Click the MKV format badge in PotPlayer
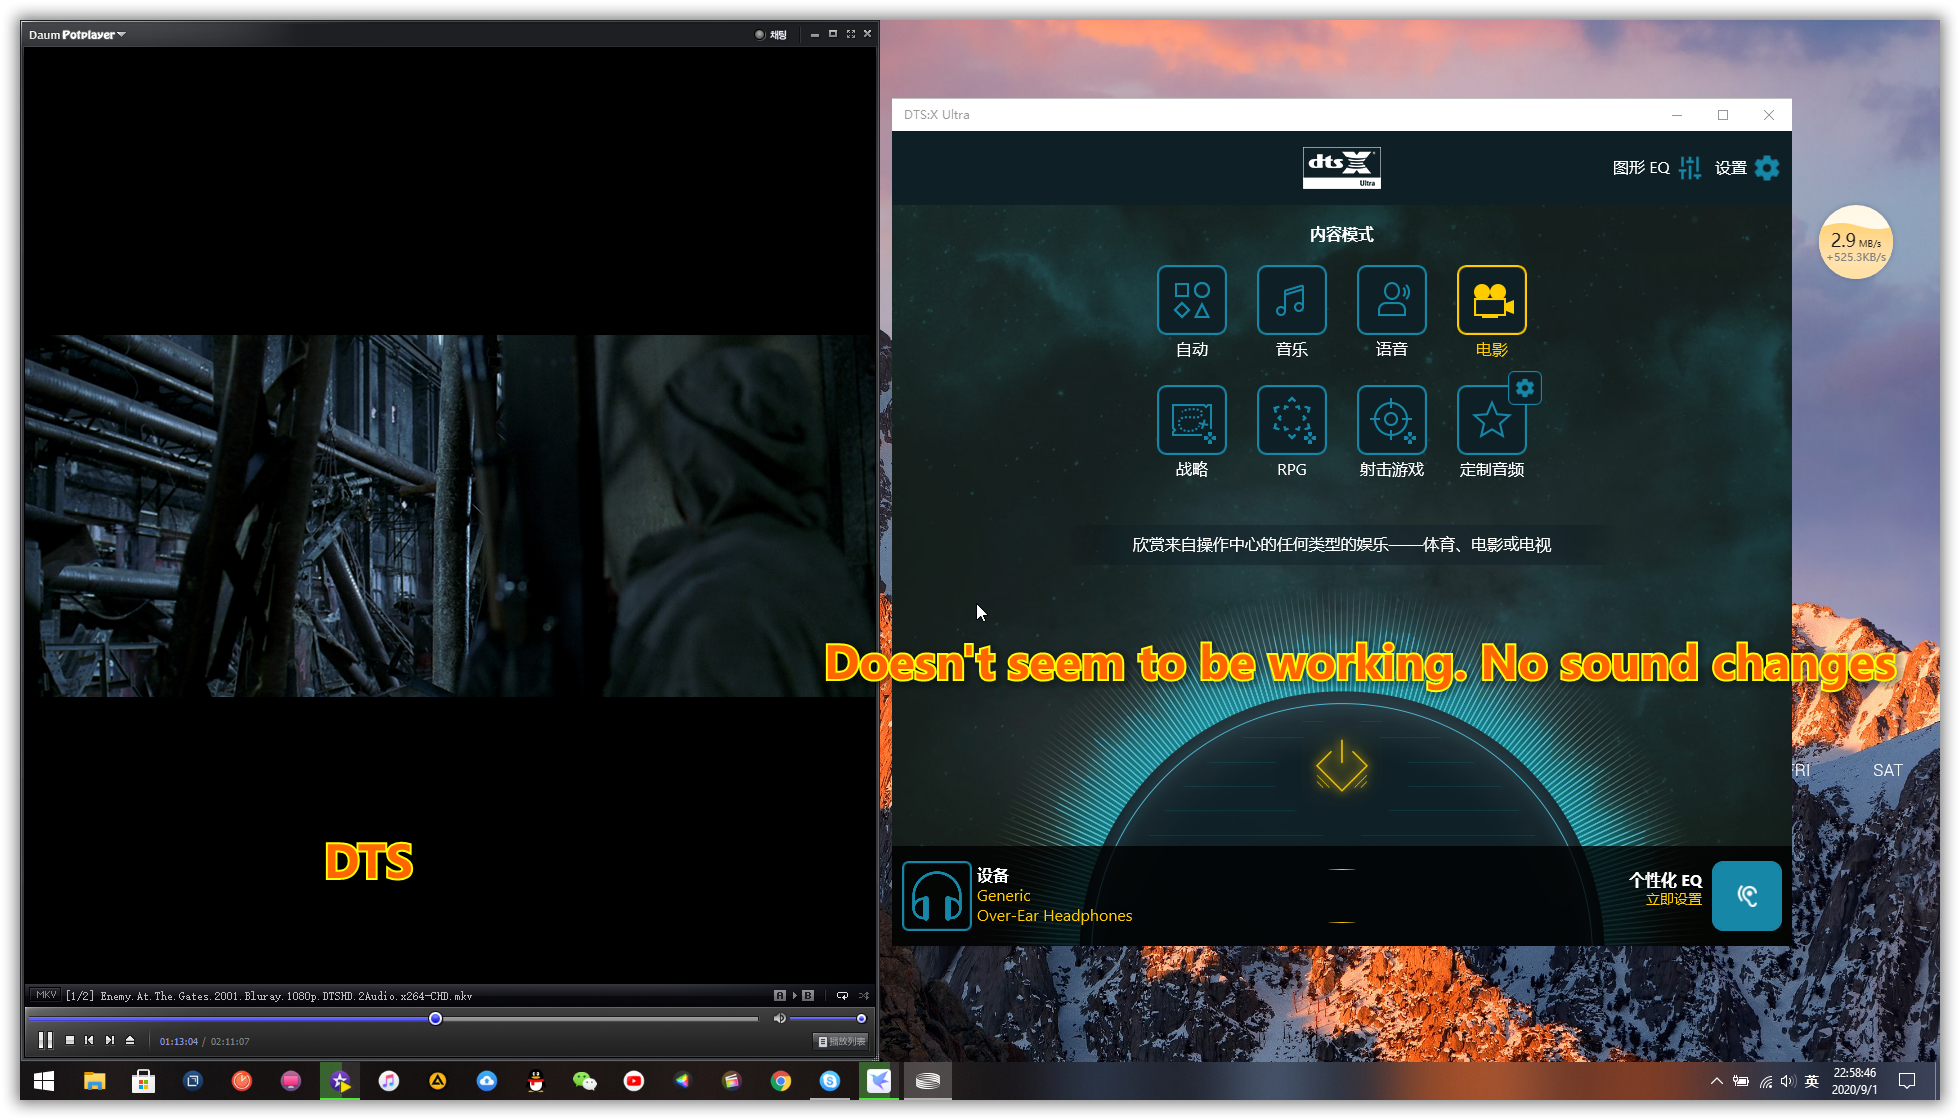Screen dimensions: 1960x1120 pyautogui.click(x=46, y=995)
